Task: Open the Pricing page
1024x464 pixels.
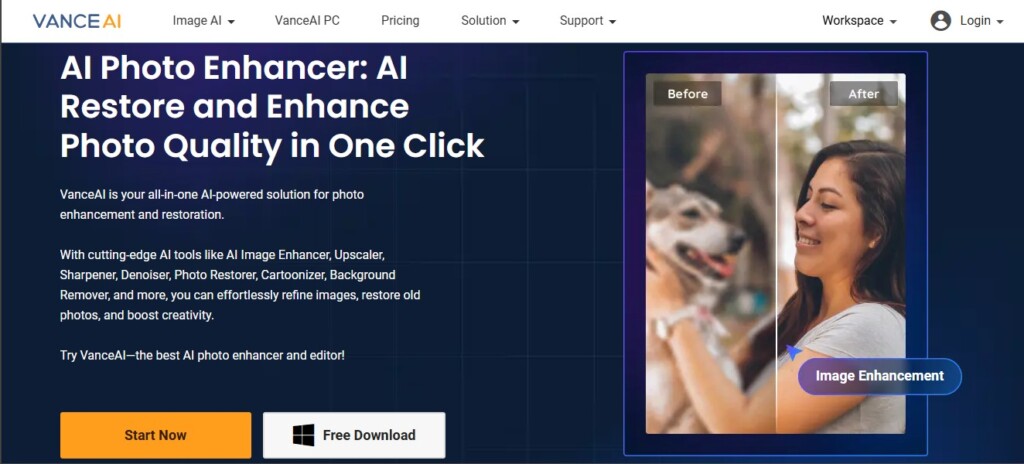Action: coord(400,21)
